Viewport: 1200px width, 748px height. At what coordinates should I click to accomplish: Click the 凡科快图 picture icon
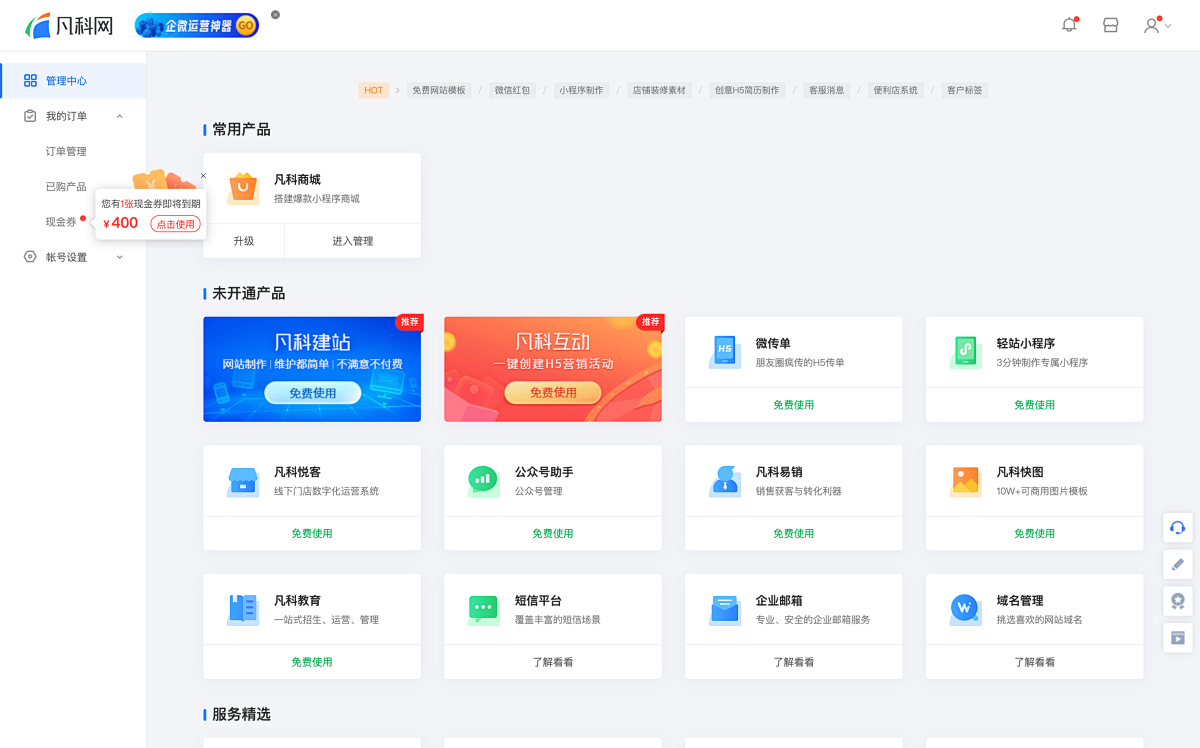965,481
